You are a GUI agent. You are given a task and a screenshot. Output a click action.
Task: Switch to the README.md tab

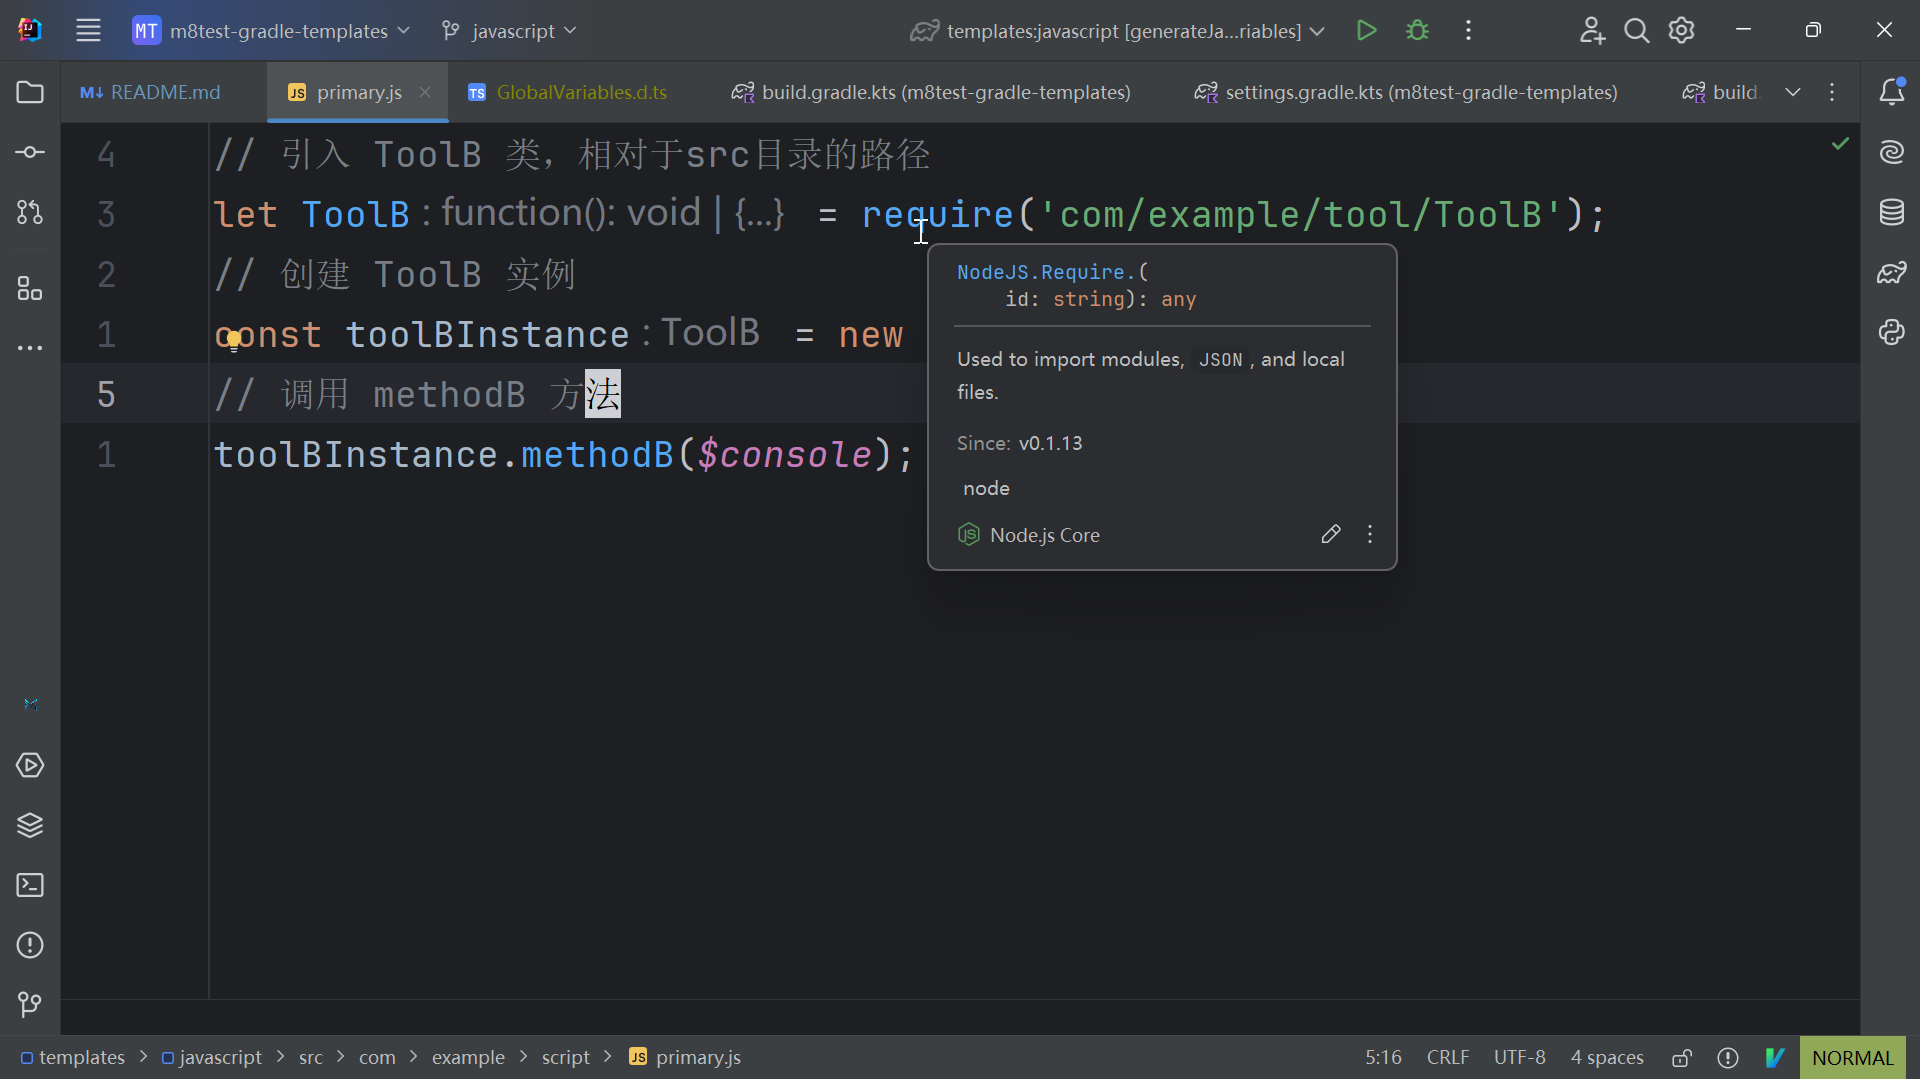tap(152, 92)
